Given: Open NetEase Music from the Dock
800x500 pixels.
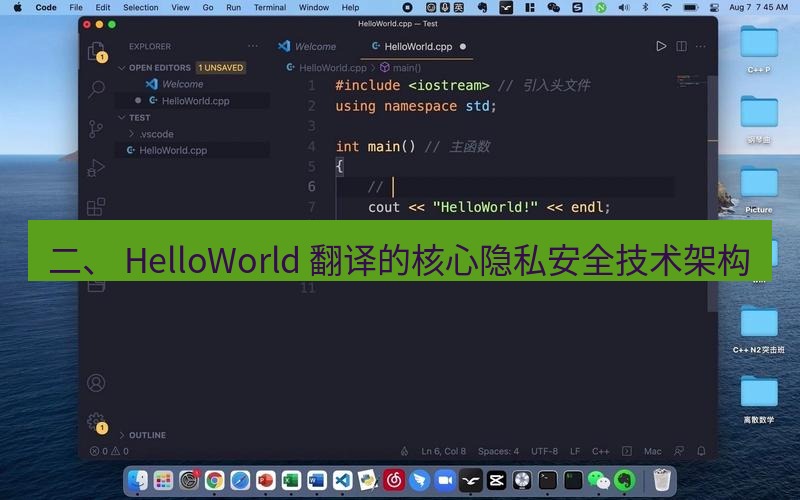Looking at the screenshot, I should point(394,481).
